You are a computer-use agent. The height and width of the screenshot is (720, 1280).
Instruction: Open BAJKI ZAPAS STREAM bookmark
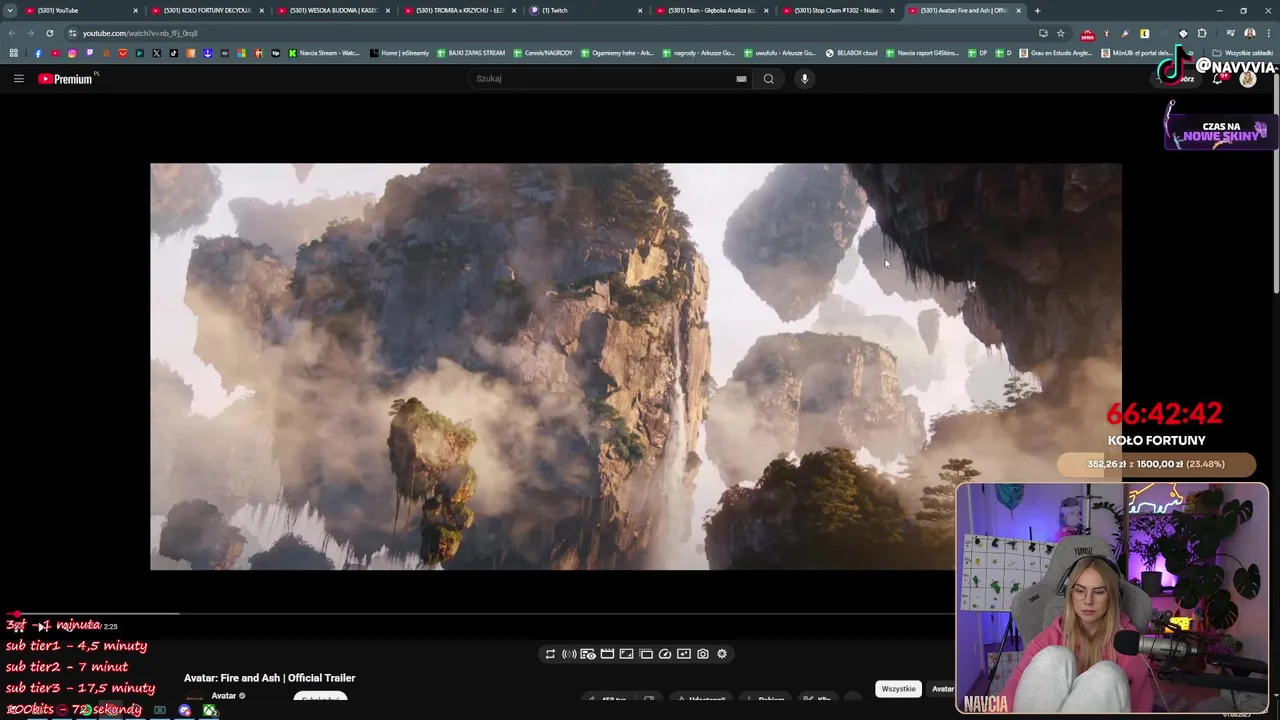[471, 53]
